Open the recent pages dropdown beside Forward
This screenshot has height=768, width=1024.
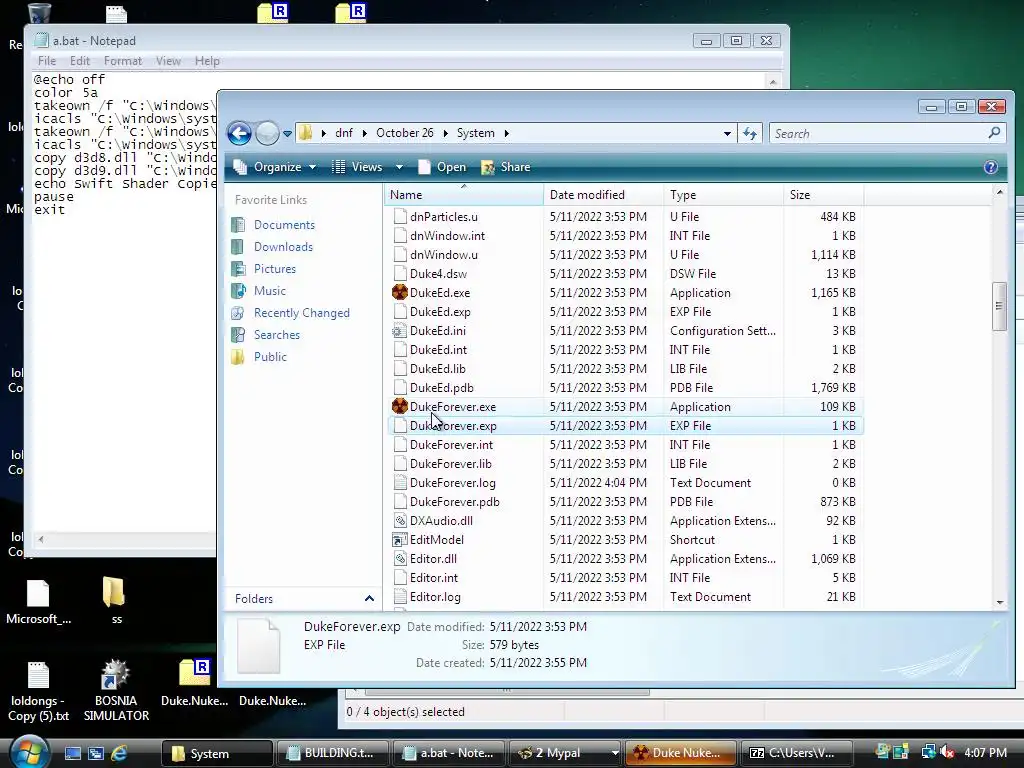coord(287,134)
